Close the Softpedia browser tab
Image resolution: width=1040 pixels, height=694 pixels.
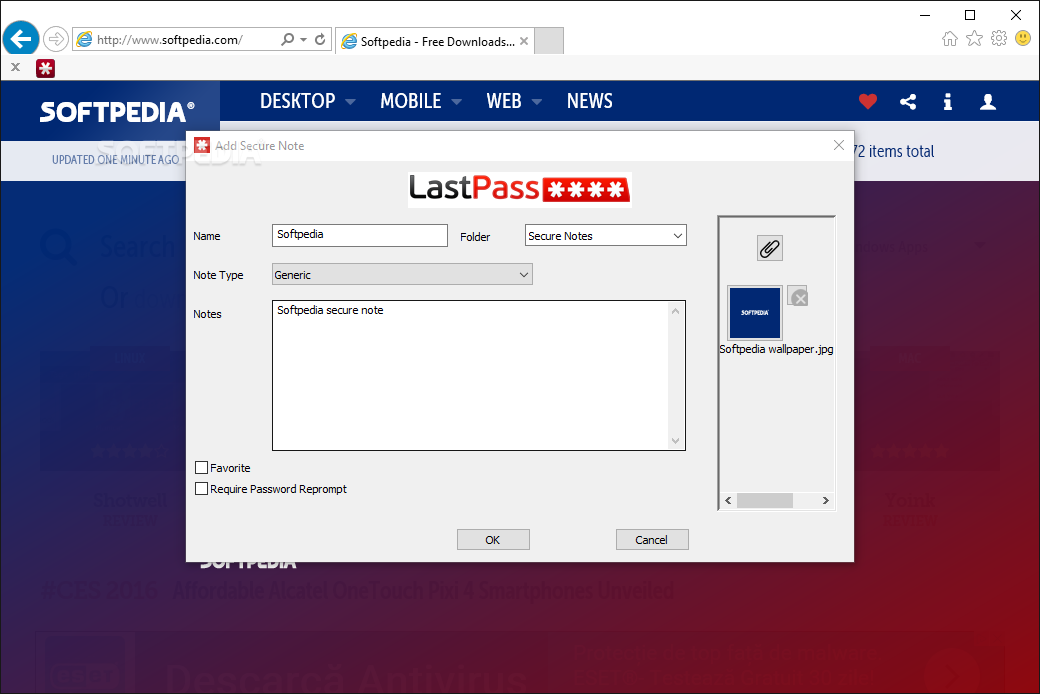[524, 41]
